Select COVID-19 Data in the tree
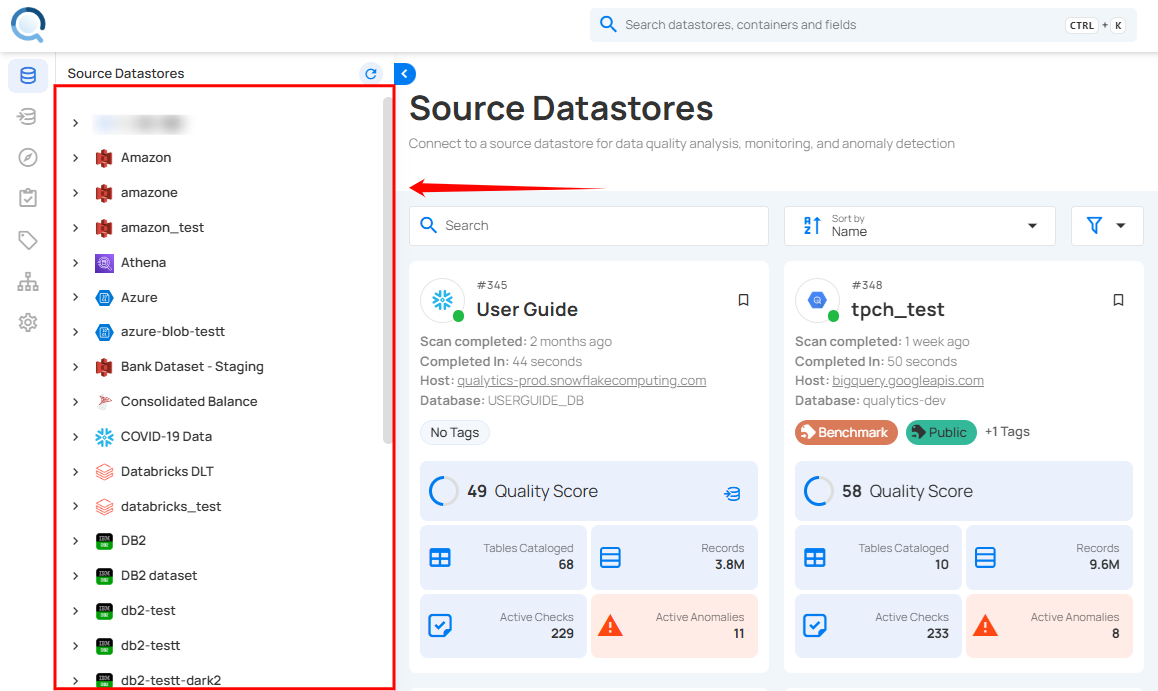 pos(166,437)
